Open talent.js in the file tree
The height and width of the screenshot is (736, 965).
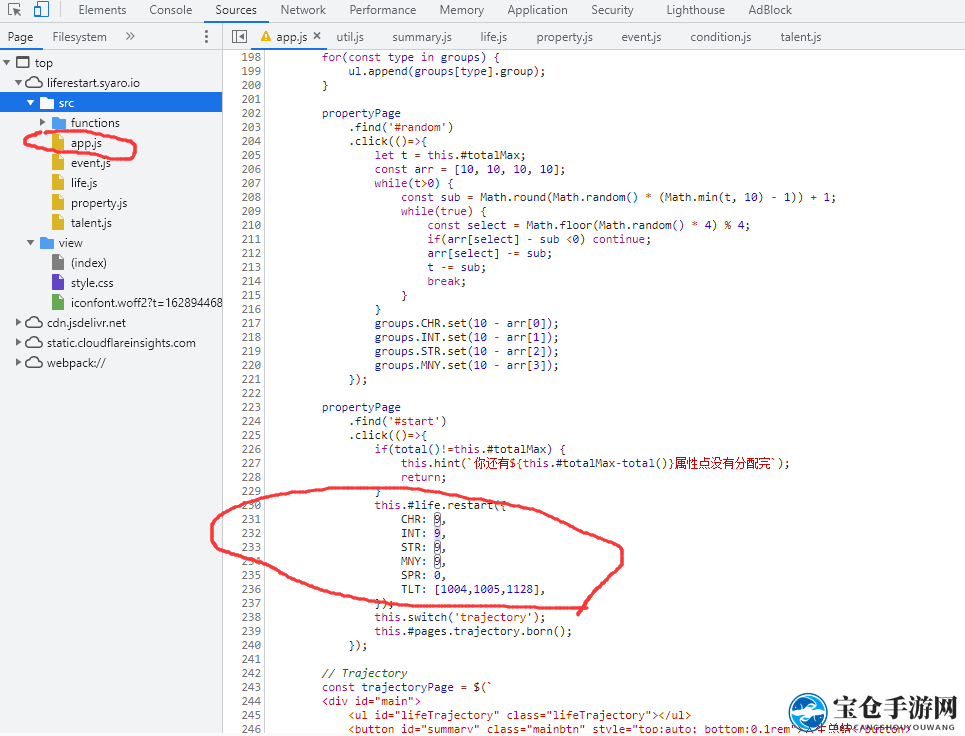pyautogui.click(x=91, y=223)
